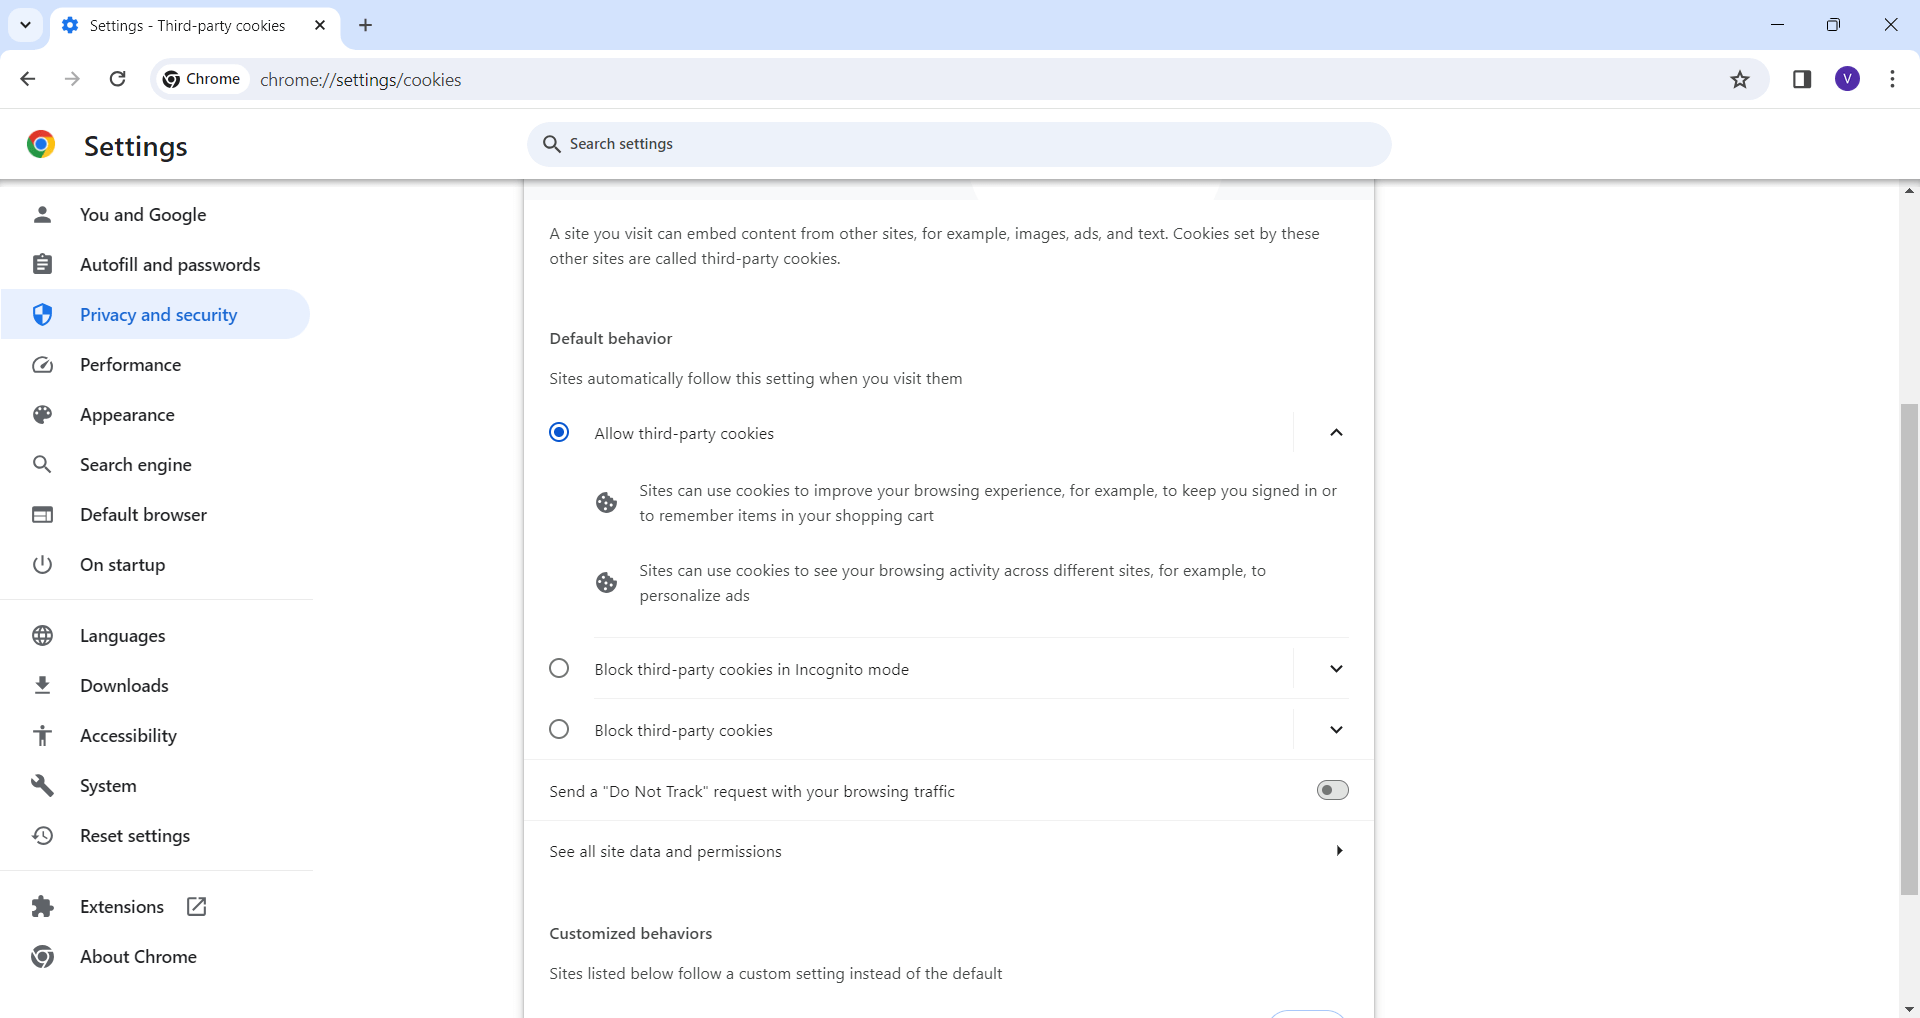Open the Chrome profile avatar menu
Screen dimensions: 1920x1018
tap(1848, 79)
